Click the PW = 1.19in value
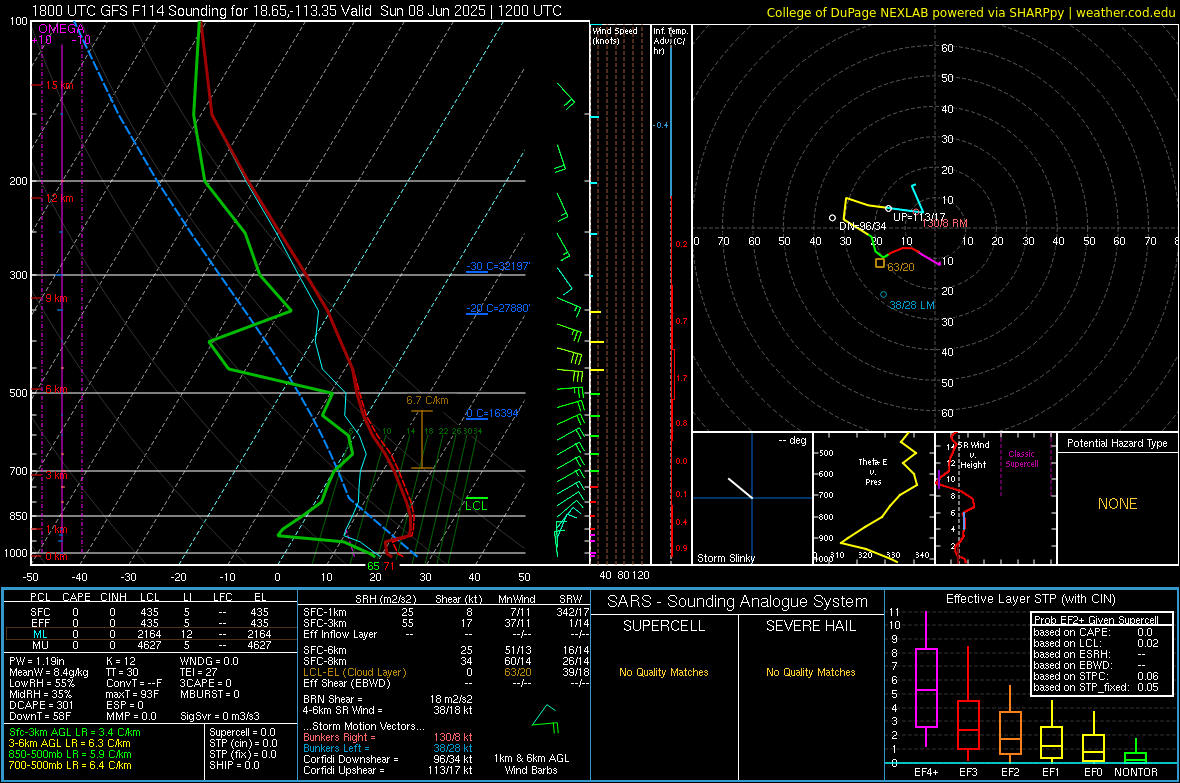 pyautogui.click(x=37, y=661)
